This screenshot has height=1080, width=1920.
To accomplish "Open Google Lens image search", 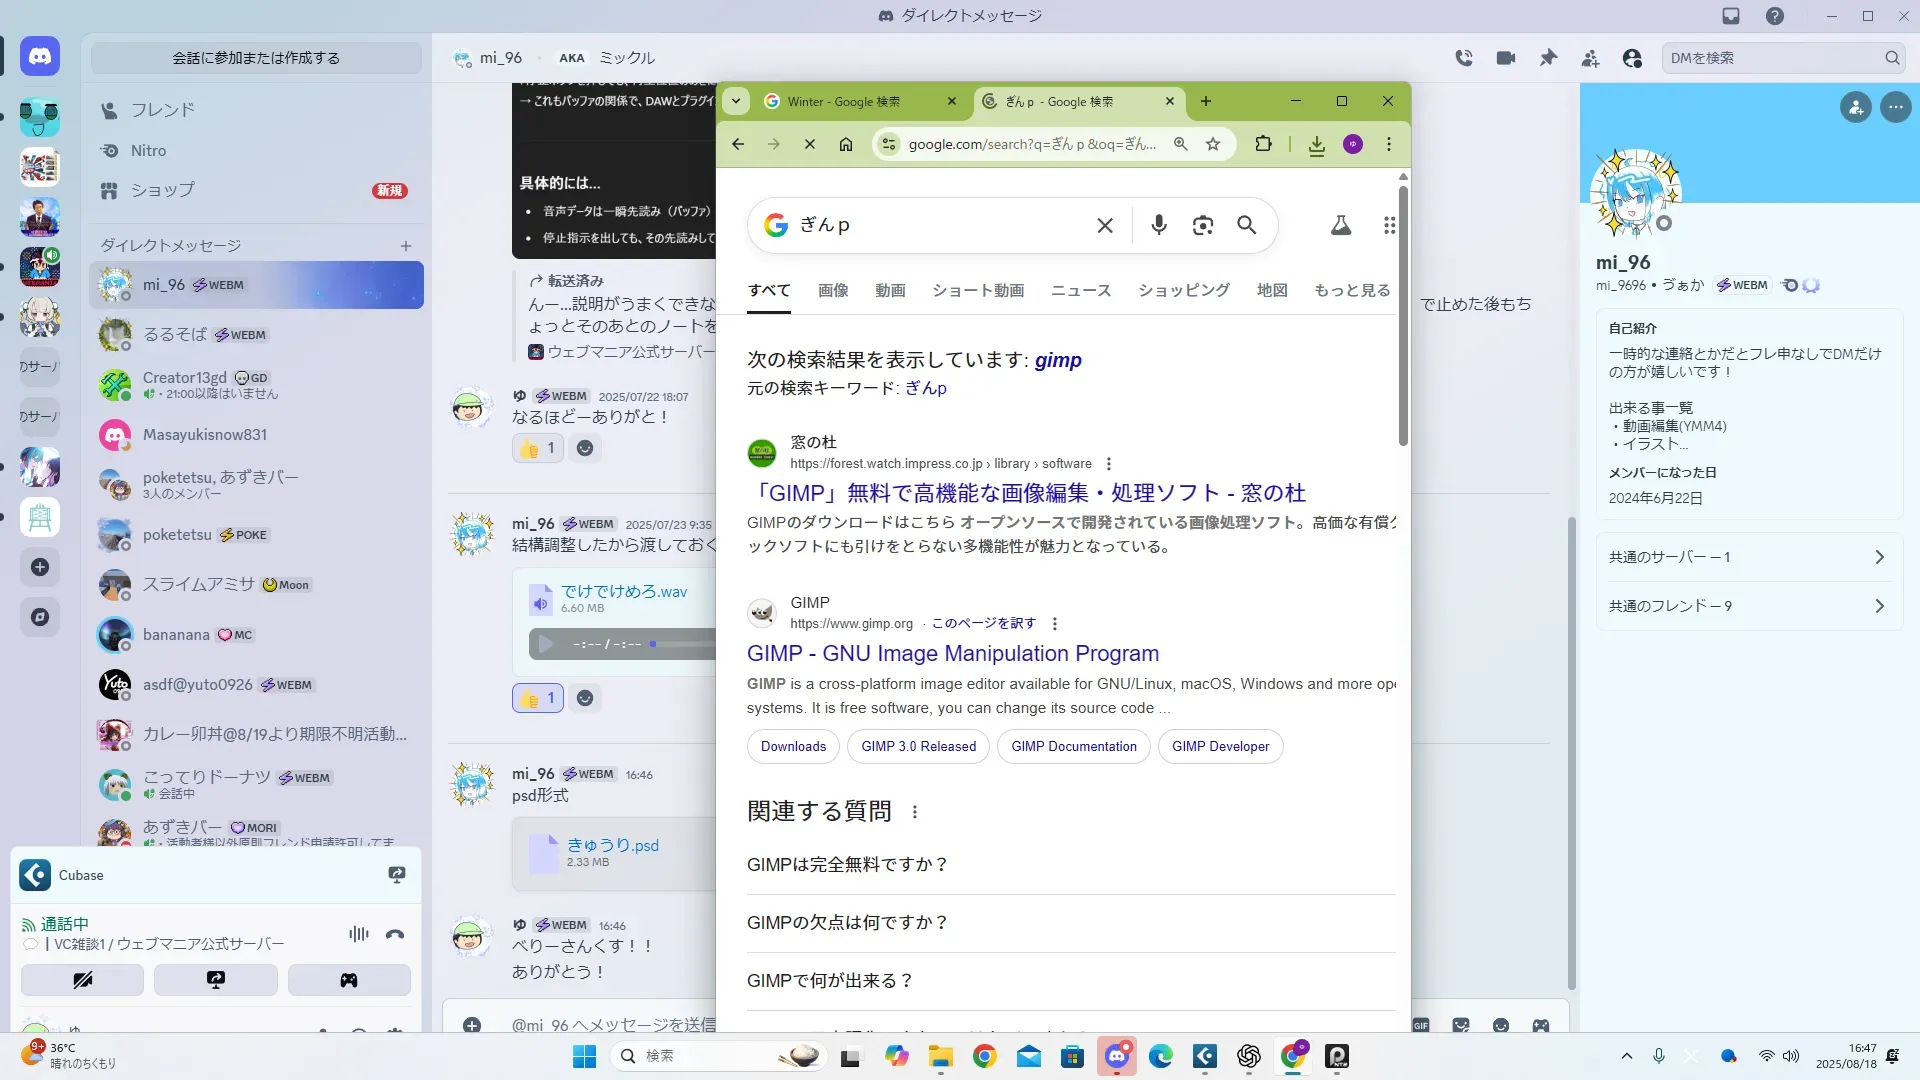I will 1202,225.
